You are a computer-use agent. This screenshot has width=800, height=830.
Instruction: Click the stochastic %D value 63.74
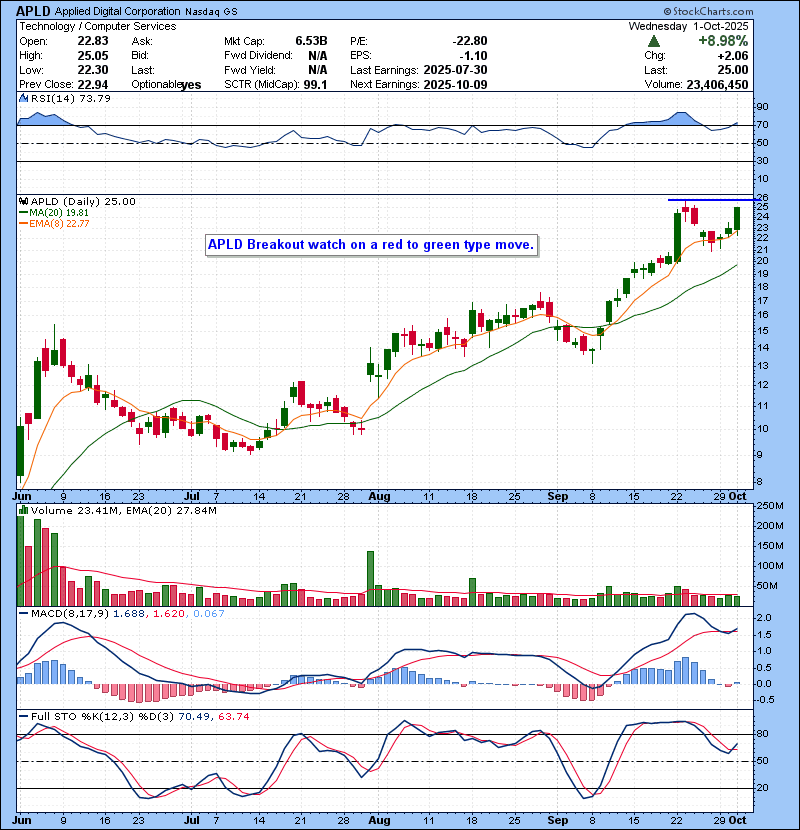click(233, 717)
